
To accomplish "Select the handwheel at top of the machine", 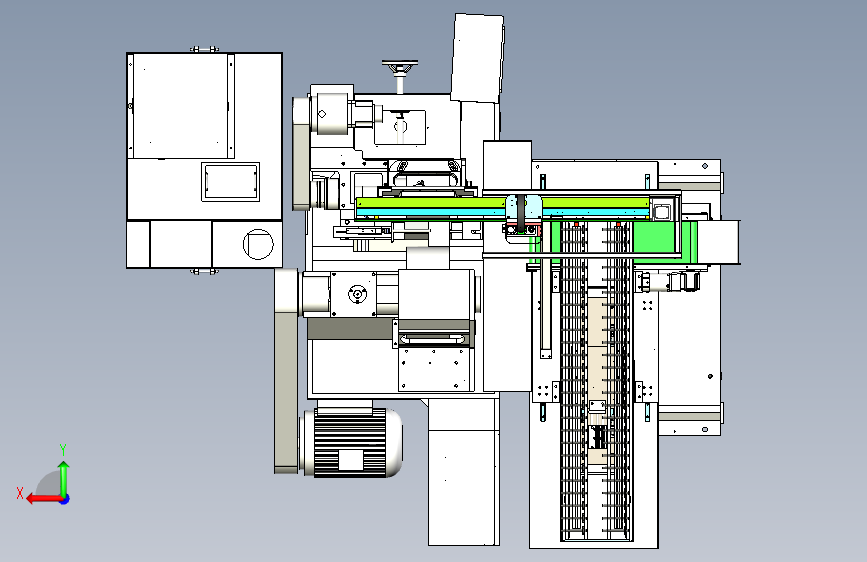I will 400,67.
